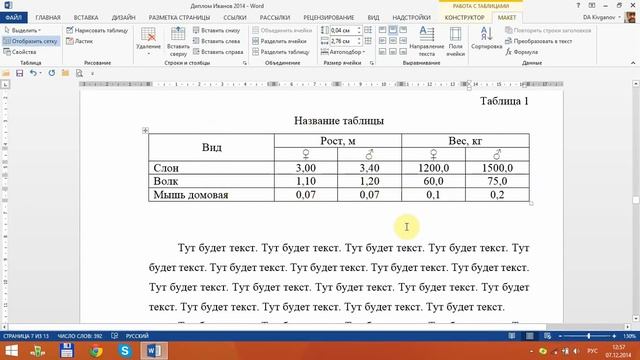Click Преобразовать в текст (convert to text)
Viewport: 640px width, 360px height.
(539, 41)
